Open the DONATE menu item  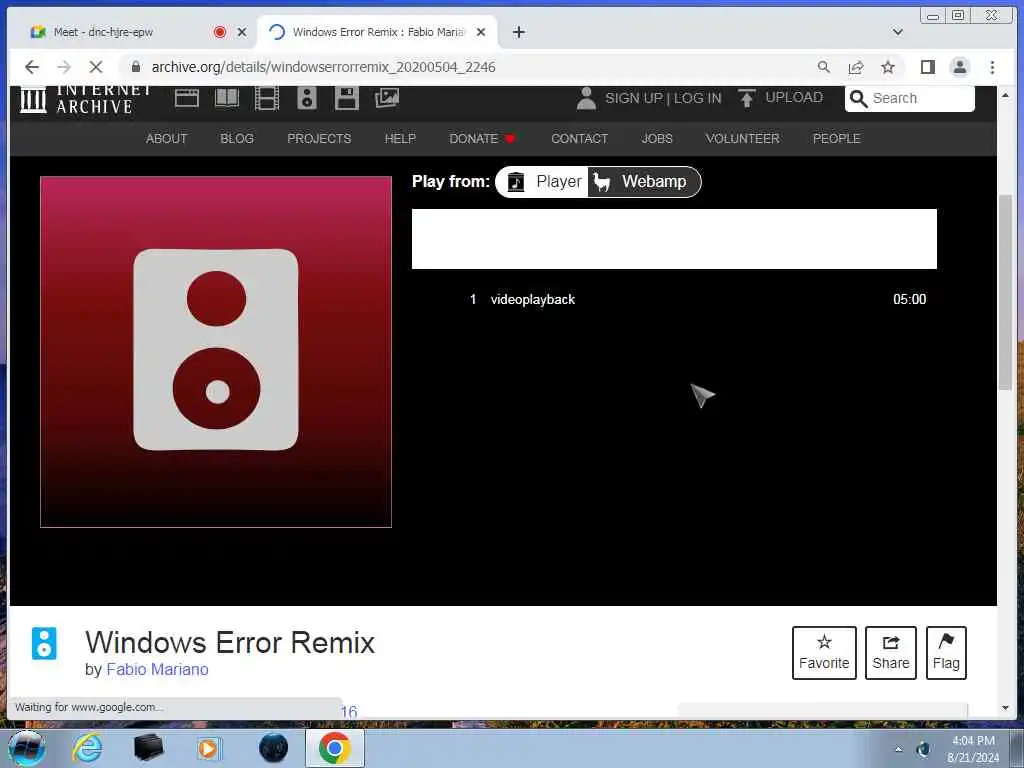click(x=483, y=138)
